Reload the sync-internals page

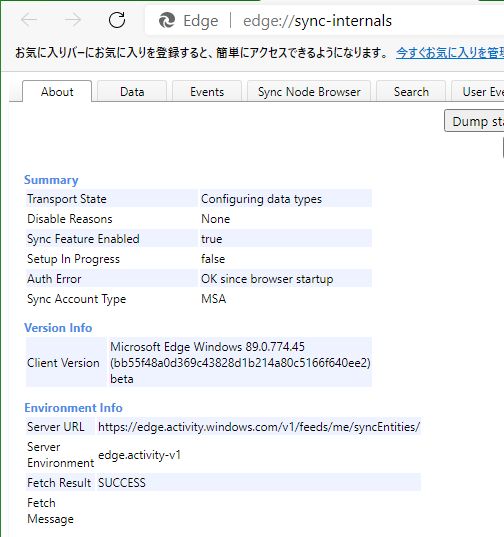[x=117, y=20]
